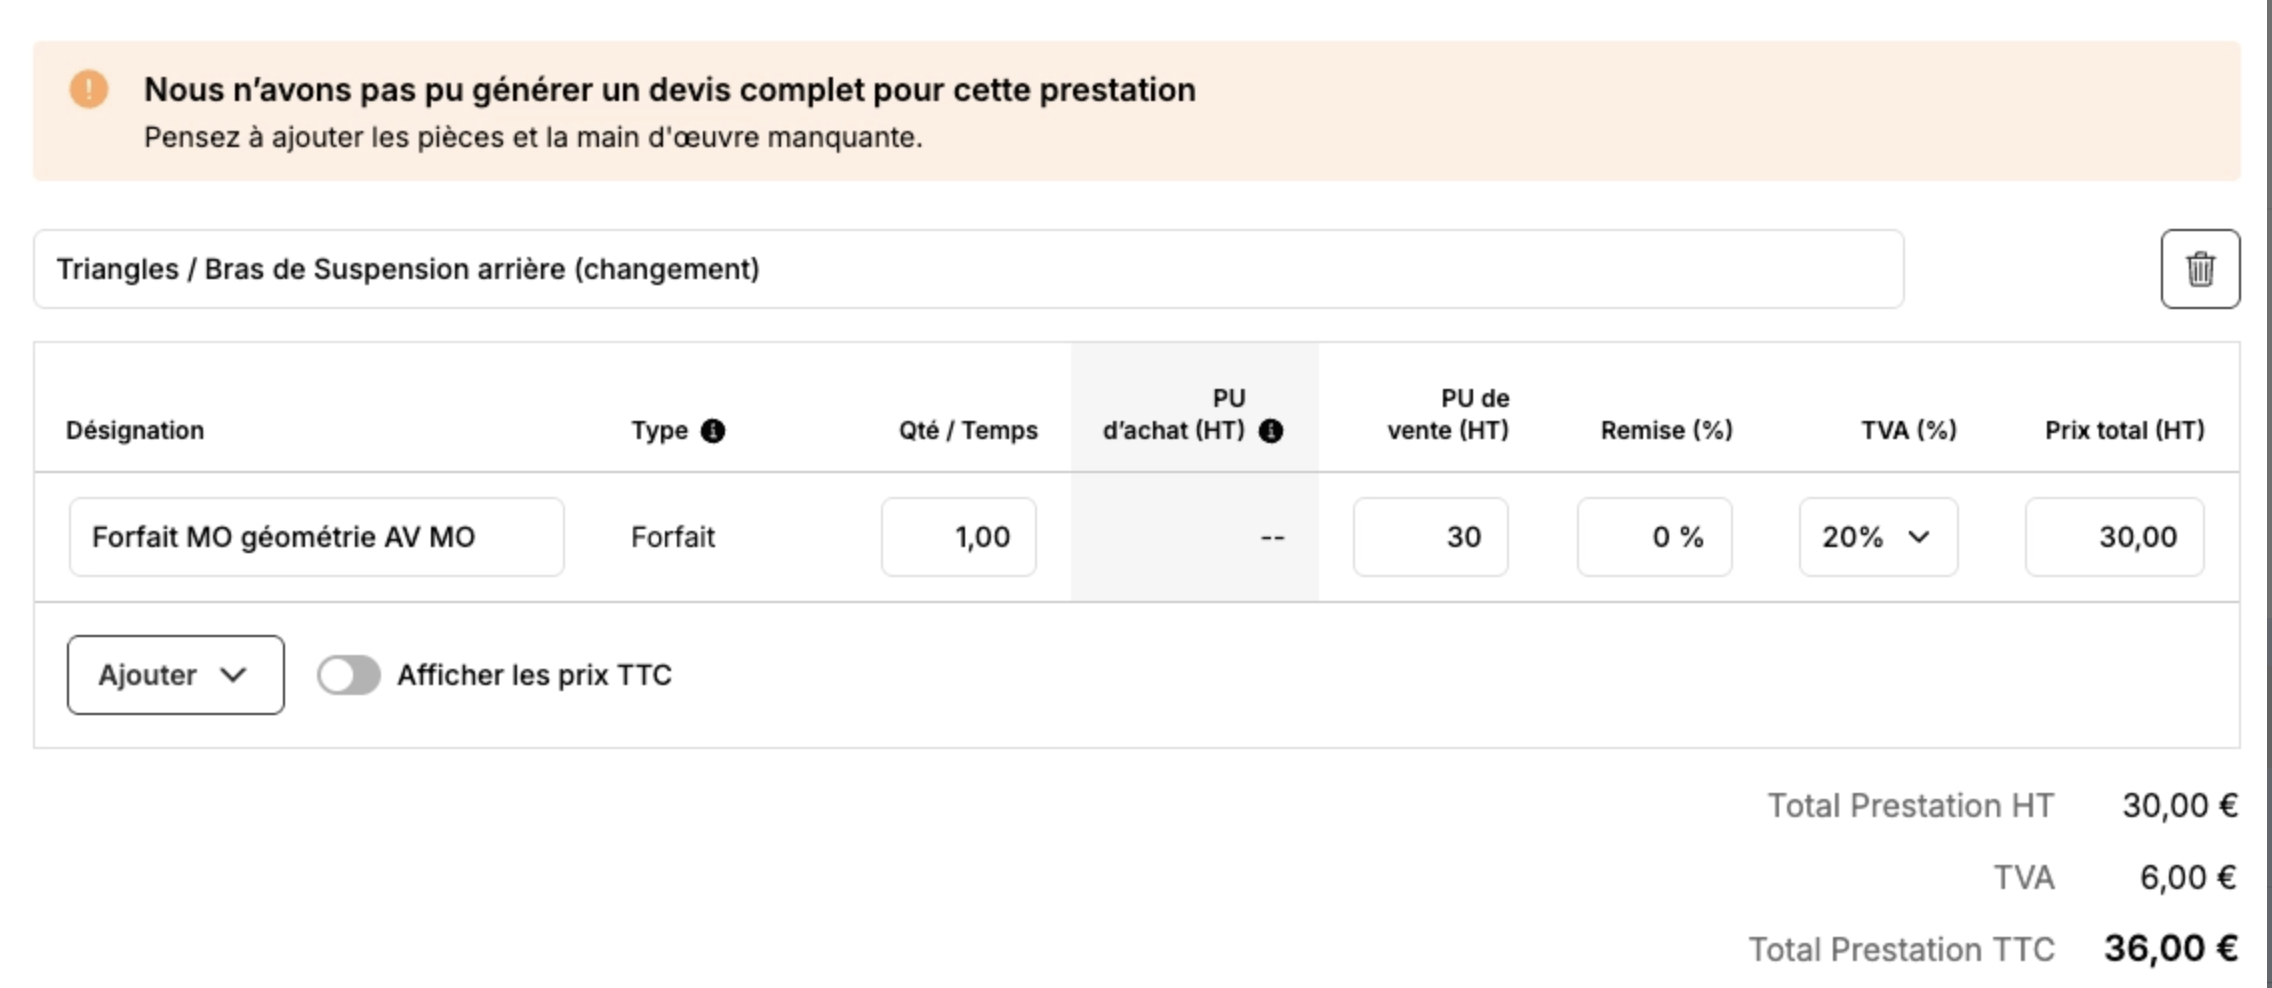Click the chevron arrow in TVA selector

tap(1918, 537)
